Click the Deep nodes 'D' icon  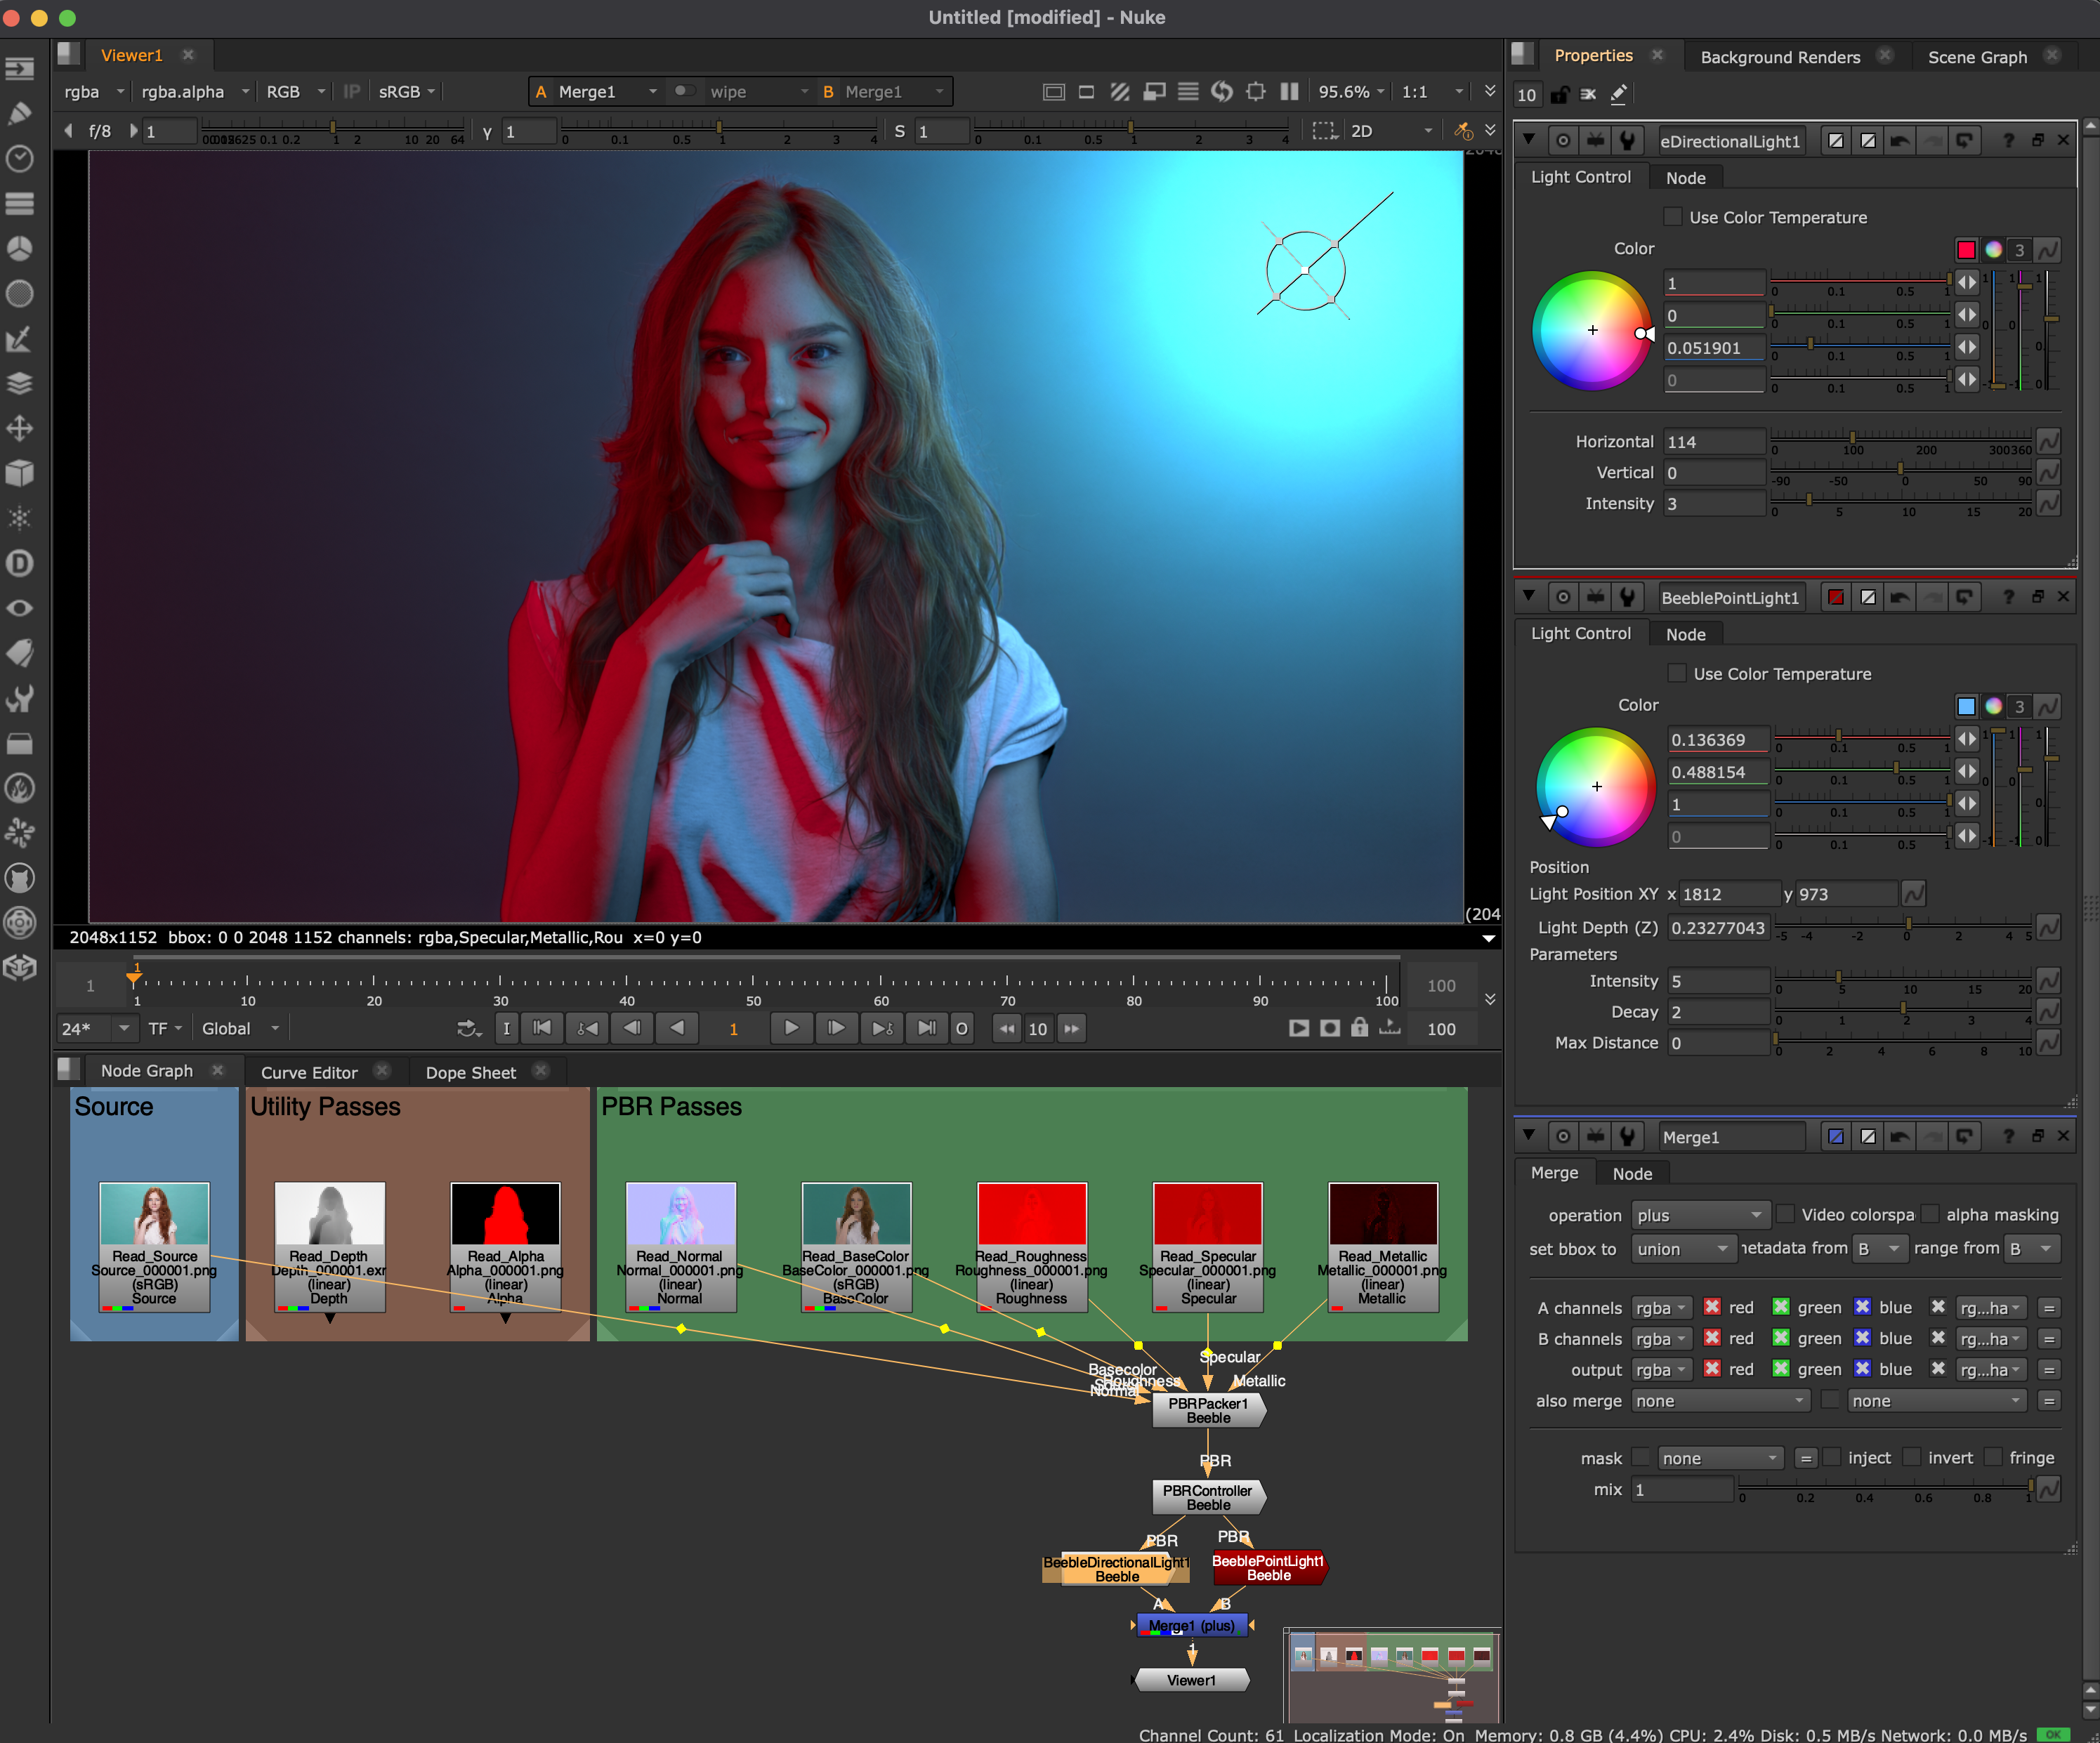click(x=20, y=563)
